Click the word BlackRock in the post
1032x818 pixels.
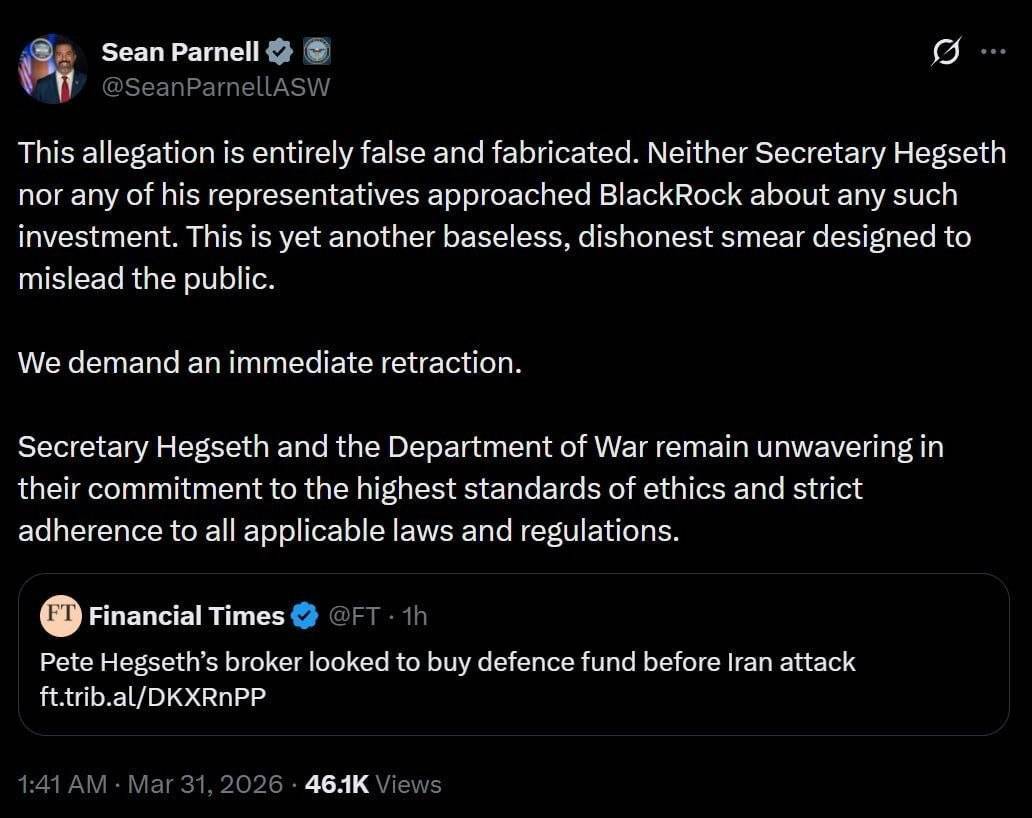(x=670, y=194)
